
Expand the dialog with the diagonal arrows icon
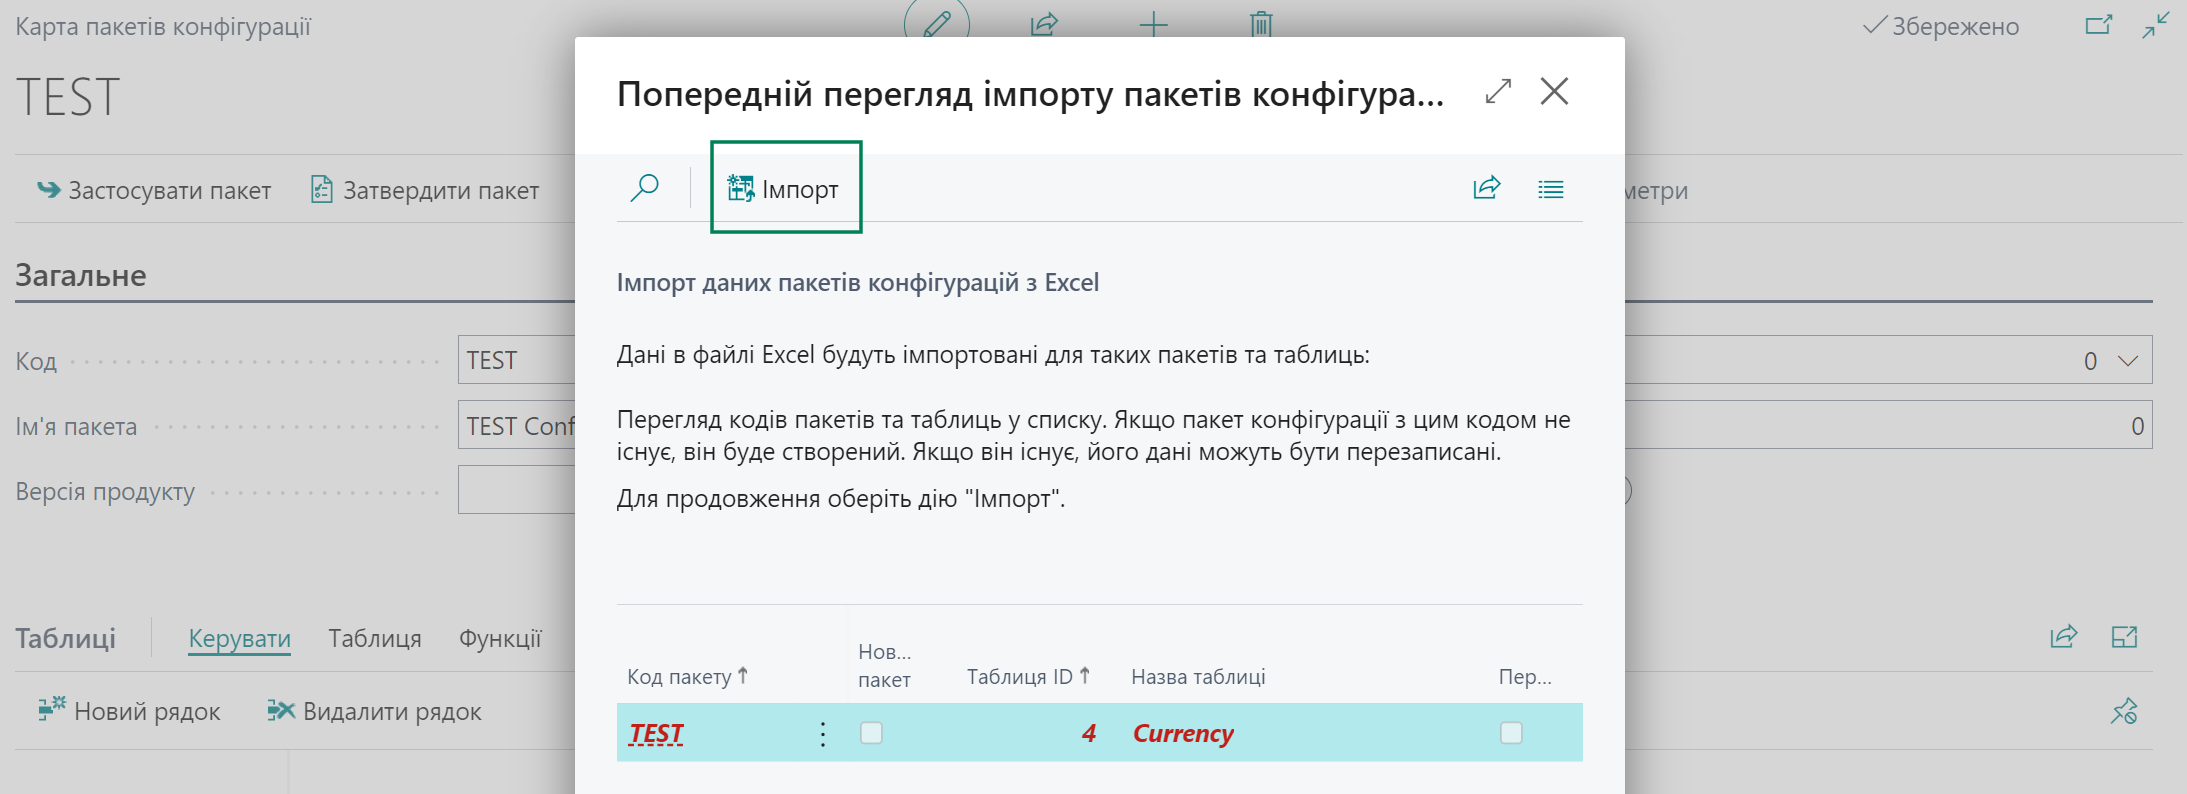tap(1498, 92)
